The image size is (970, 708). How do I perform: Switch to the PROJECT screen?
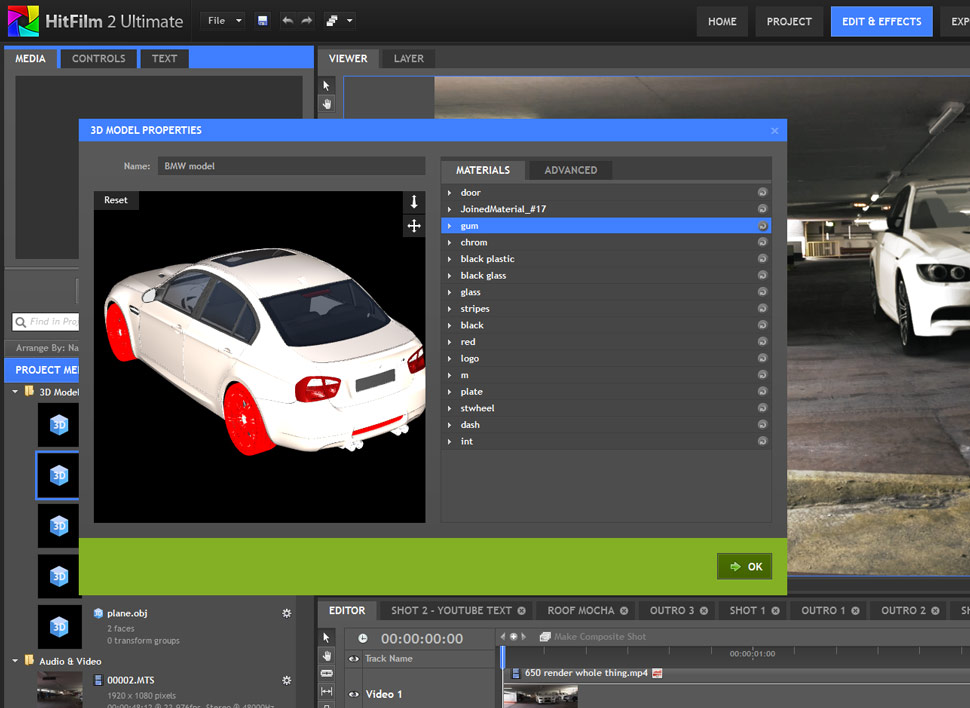789,22
